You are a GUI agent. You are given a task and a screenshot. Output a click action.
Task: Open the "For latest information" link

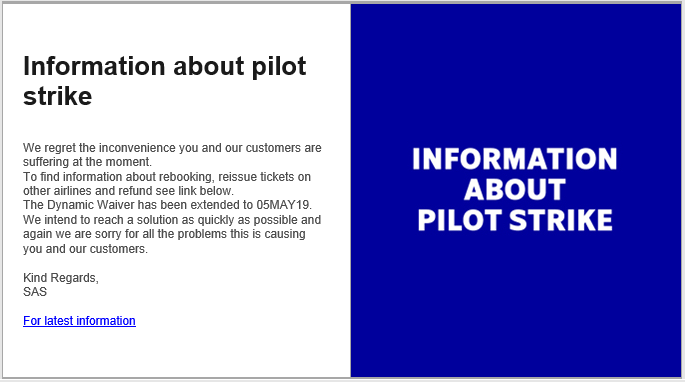(79, 321)
